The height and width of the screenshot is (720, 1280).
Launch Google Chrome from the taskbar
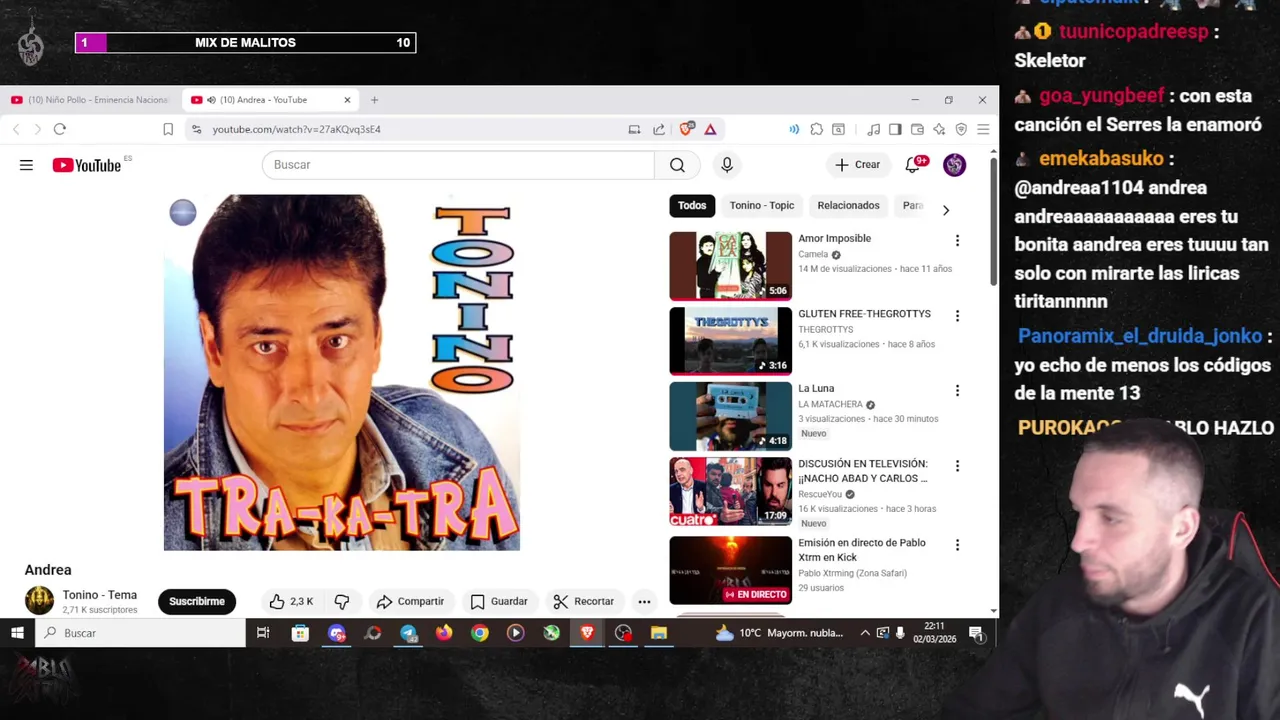pos(480,632)
